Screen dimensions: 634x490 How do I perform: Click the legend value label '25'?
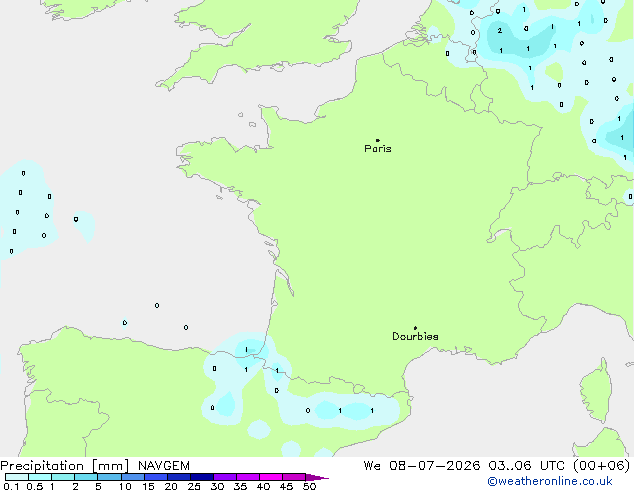[x=194, y=486]
